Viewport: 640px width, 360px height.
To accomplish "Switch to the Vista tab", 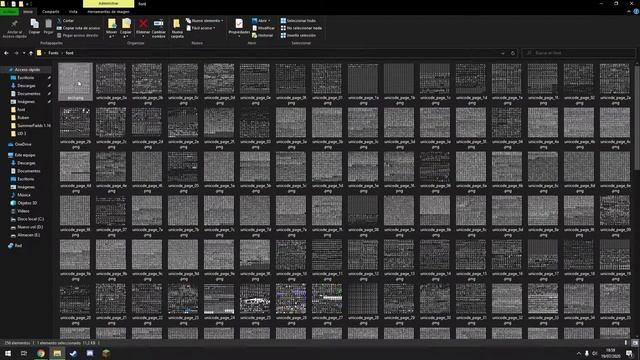I will coord(73,12).
